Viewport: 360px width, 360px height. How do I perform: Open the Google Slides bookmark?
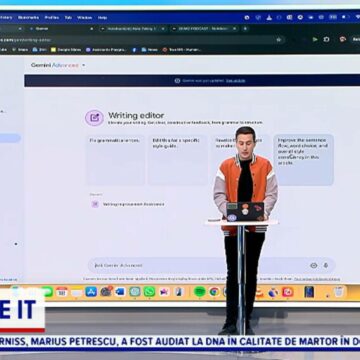(65, 50)
